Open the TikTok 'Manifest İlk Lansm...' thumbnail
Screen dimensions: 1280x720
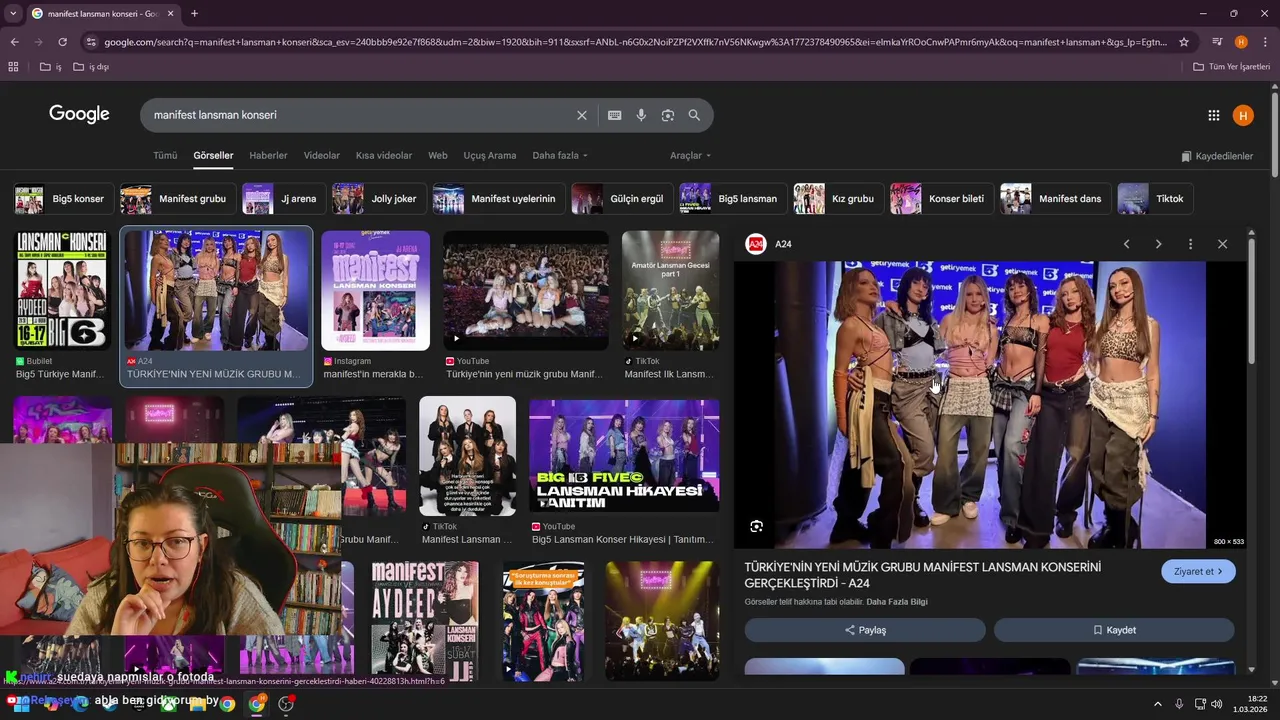[x=670, y=291]
